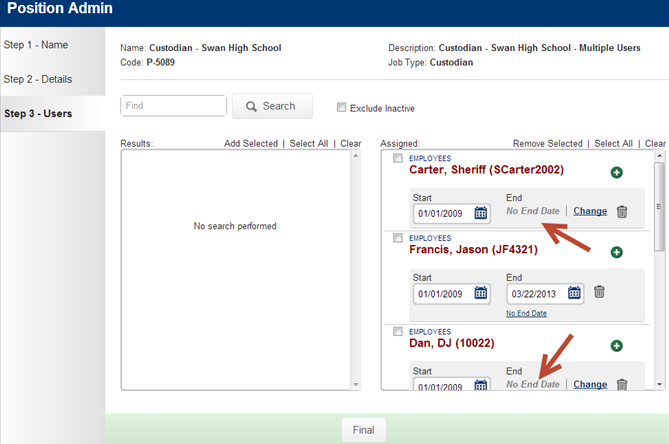
Task: Open start date calendar for Dan, DJ
Action: 481,385
